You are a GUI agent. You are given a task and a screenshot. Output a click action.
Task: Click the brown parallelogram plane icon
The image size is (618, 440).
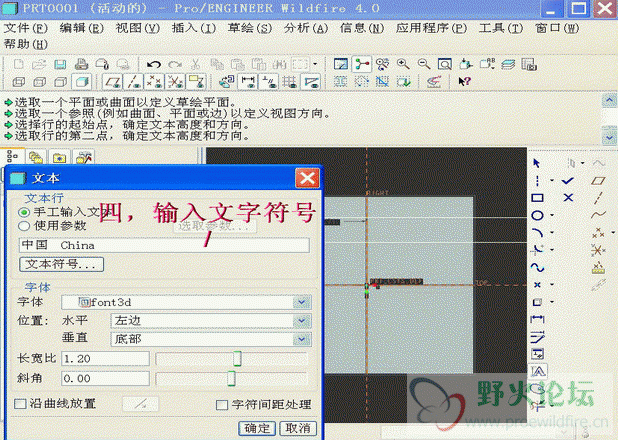pos(598,181)
